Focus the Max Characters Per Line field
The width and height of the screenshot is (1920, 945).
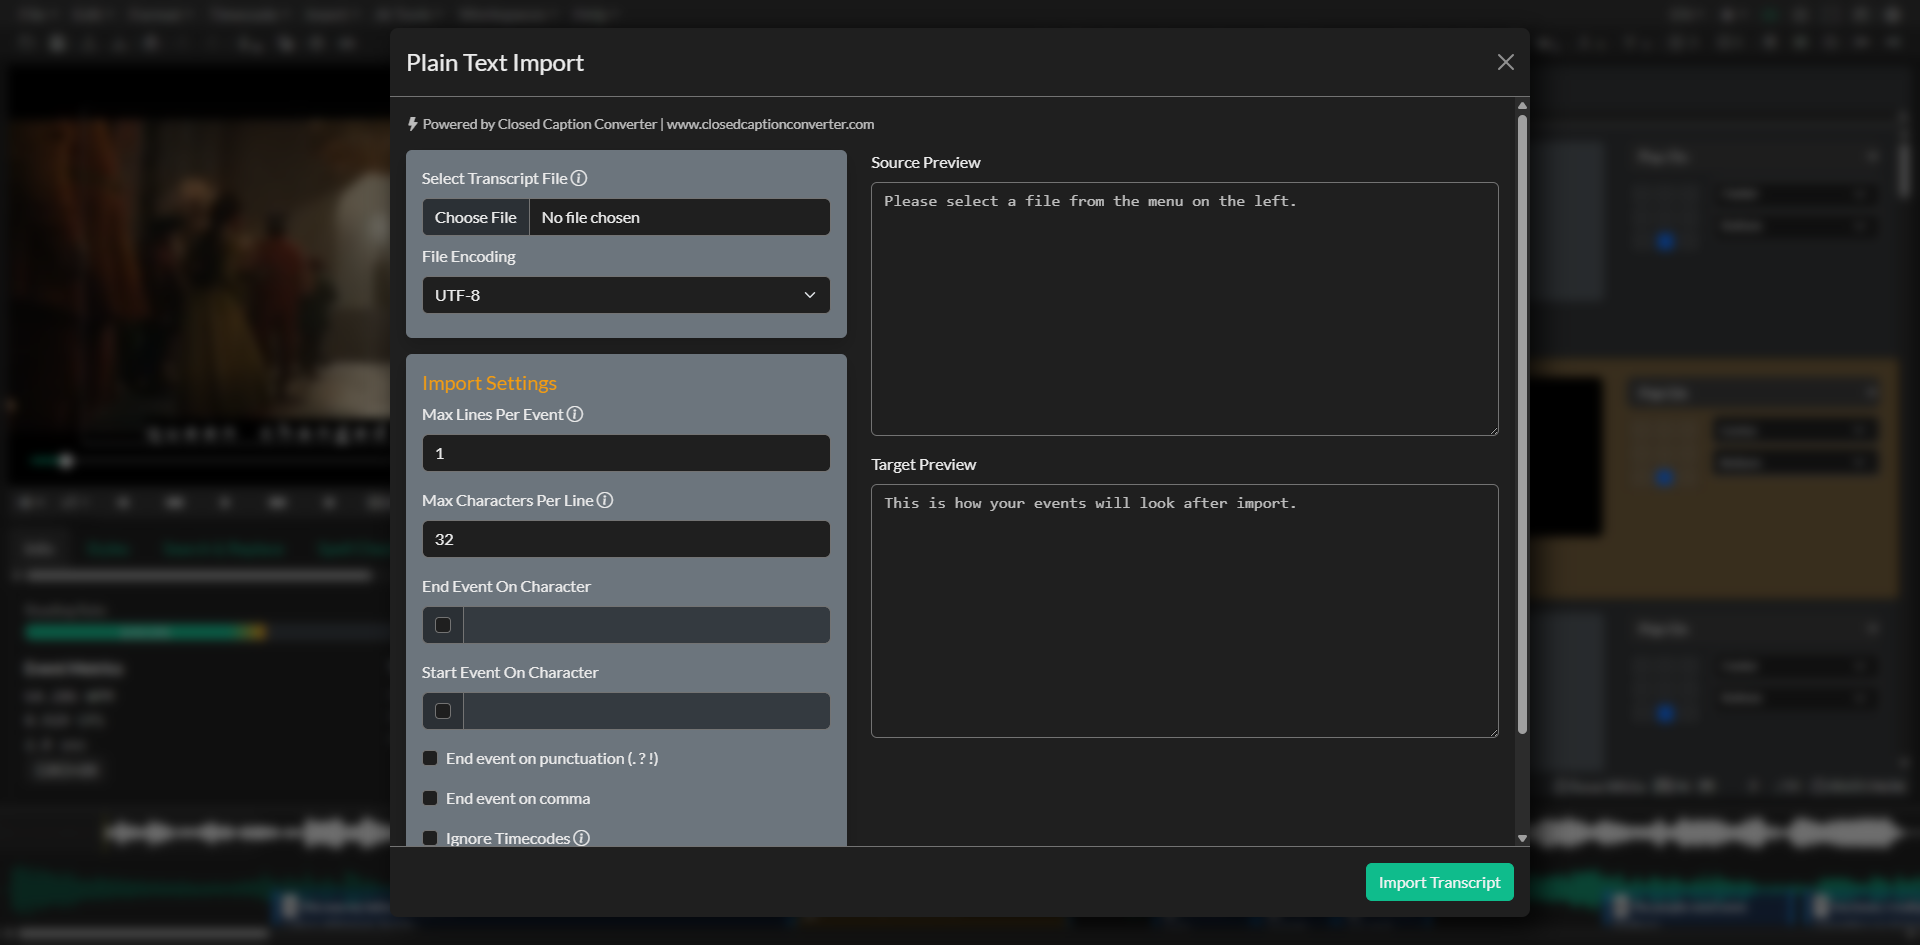tap(626, 539)
